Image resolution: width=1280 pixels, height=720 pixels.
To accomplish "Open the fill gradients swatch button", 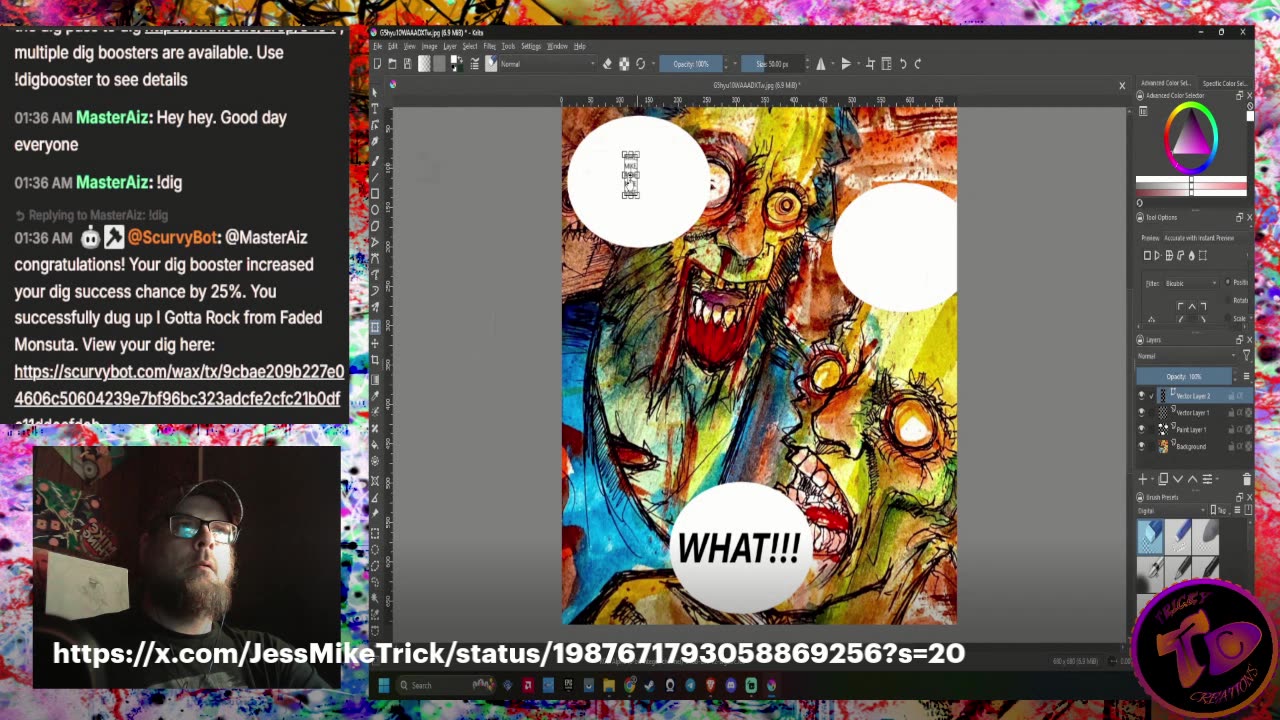I will point(424,64).
